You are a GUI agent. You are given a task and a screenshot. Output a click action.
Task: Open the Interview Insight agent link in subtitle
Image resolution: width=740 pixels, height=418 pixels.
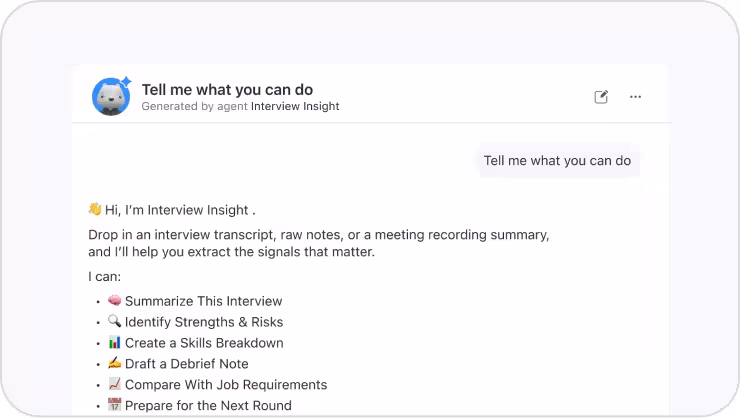(295, 106)
